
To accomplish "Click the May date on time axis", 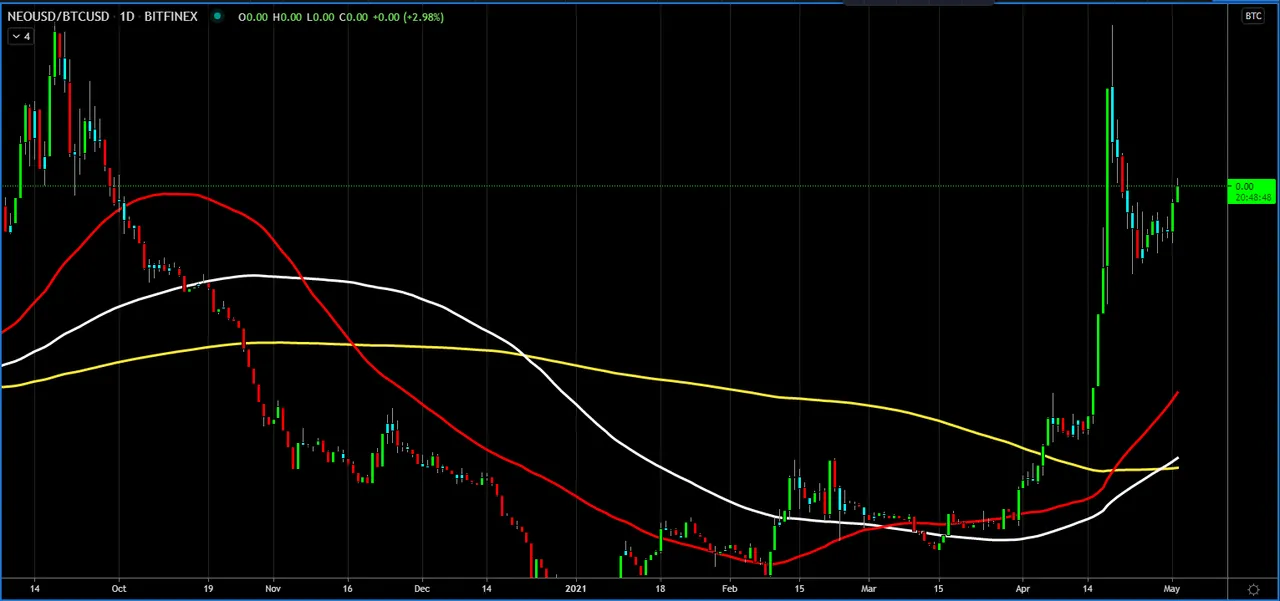I will click(1172, 589).
